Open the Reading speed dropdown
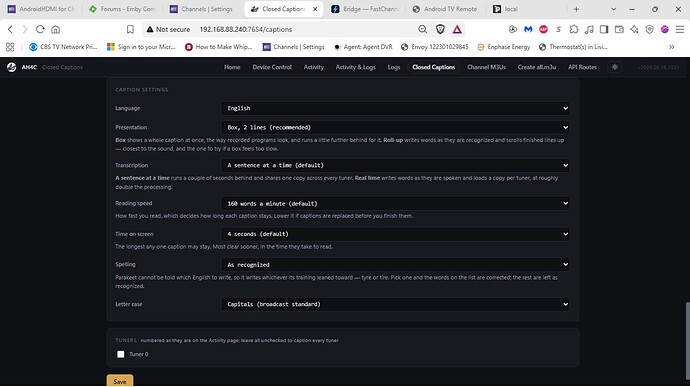This screenshot has width=690, height=387. tap(395, 203)
